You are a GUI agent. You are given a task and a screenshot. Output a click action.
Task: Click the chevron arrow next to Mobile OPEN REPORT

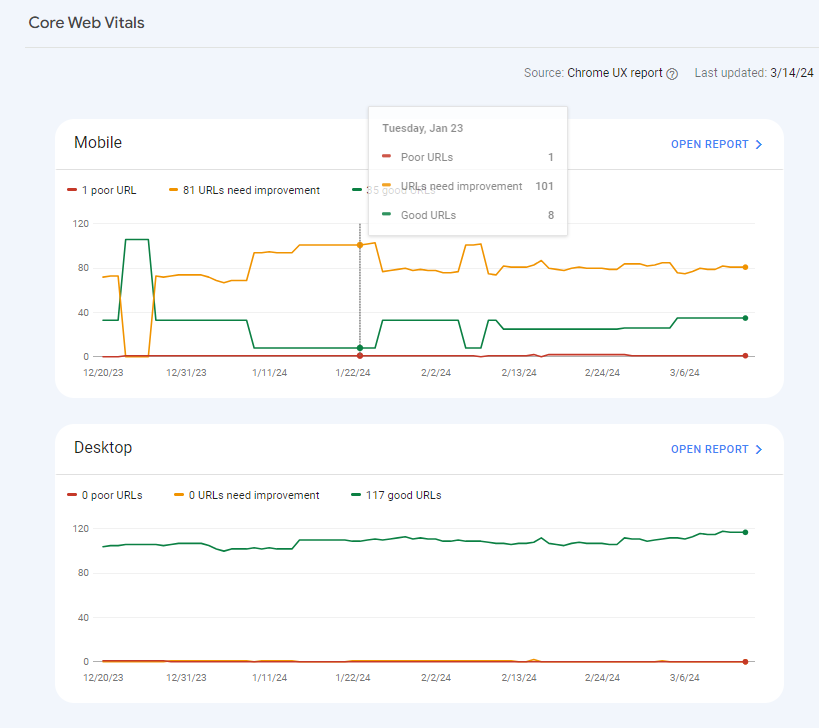[759, 145]
